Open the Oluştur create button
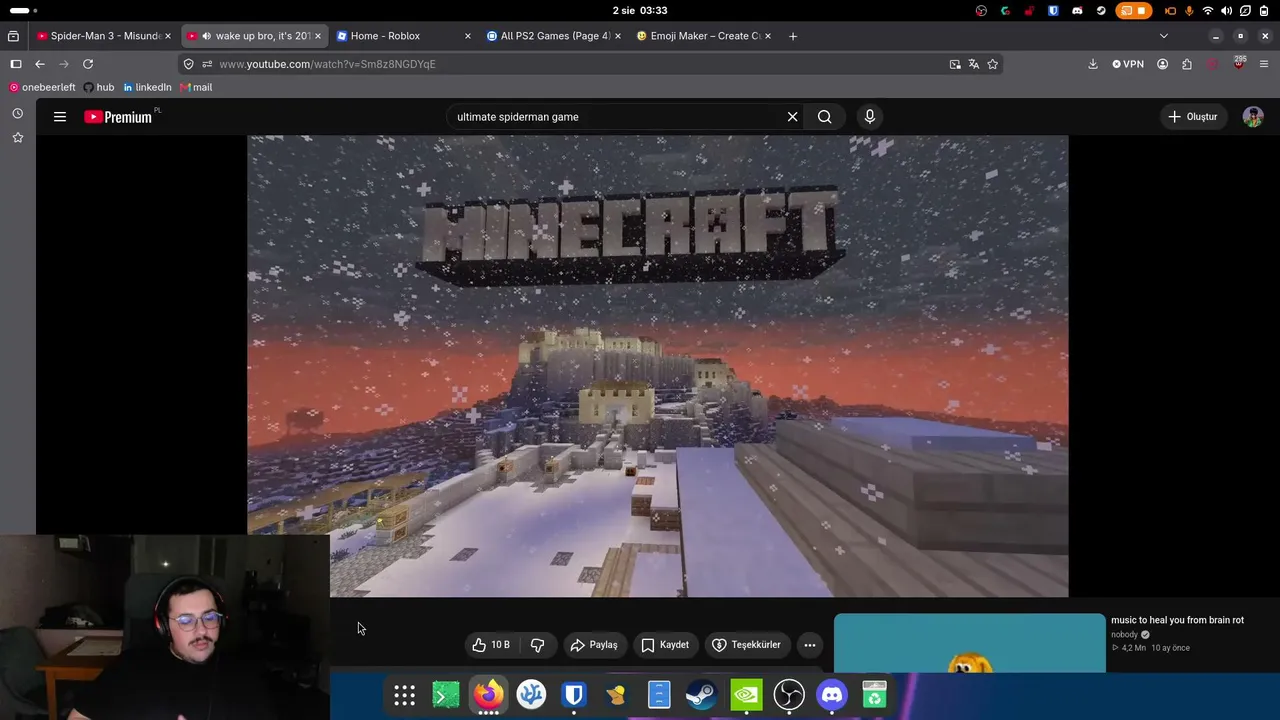The image size is (1280, 720). (x=1193, y=117)
